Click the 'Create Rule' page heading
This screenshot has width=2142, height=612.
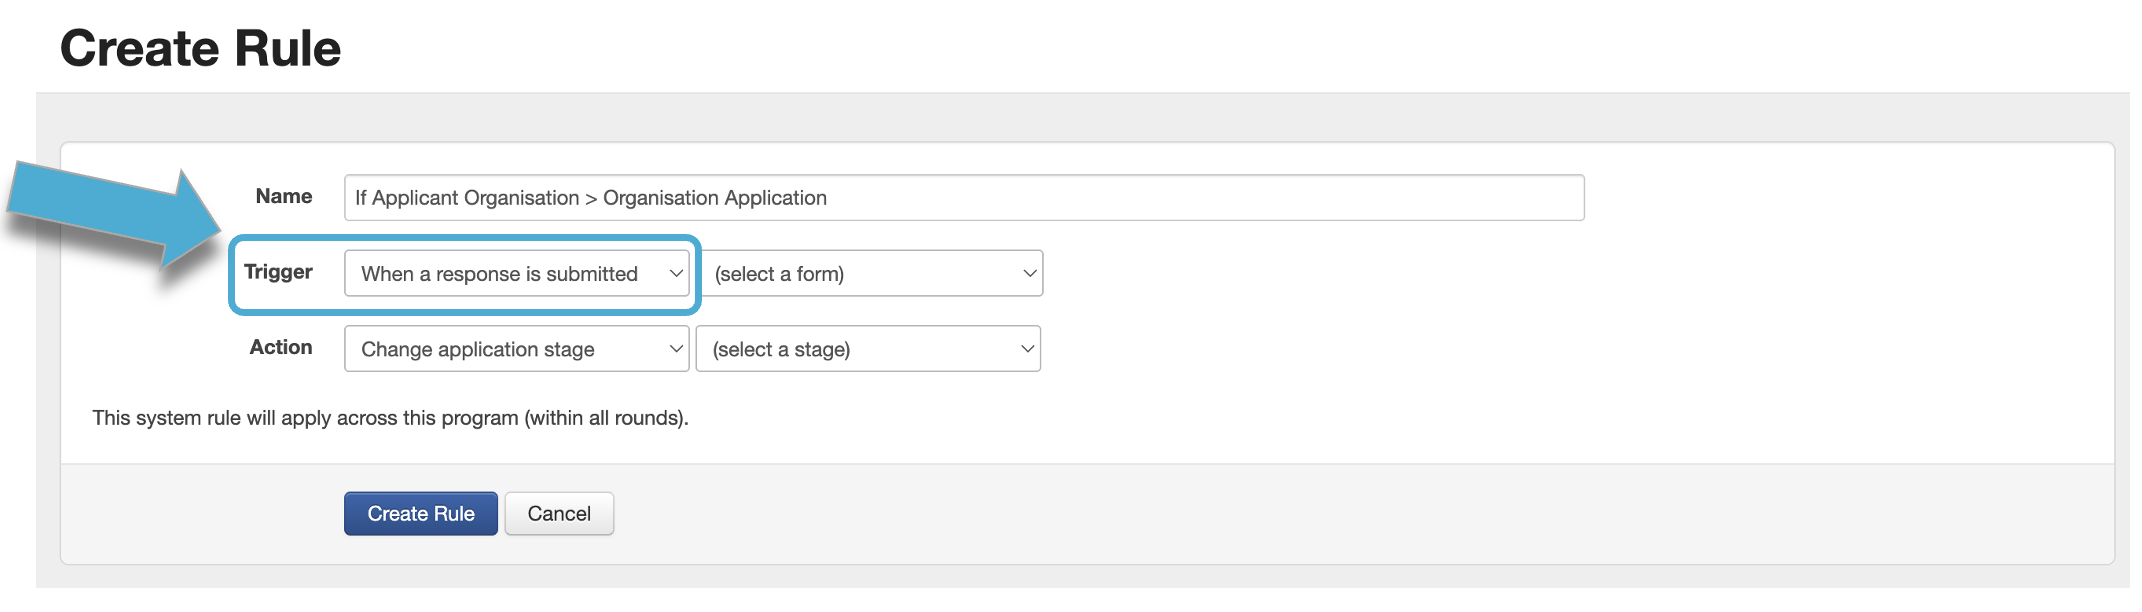(x=200, y=48)
